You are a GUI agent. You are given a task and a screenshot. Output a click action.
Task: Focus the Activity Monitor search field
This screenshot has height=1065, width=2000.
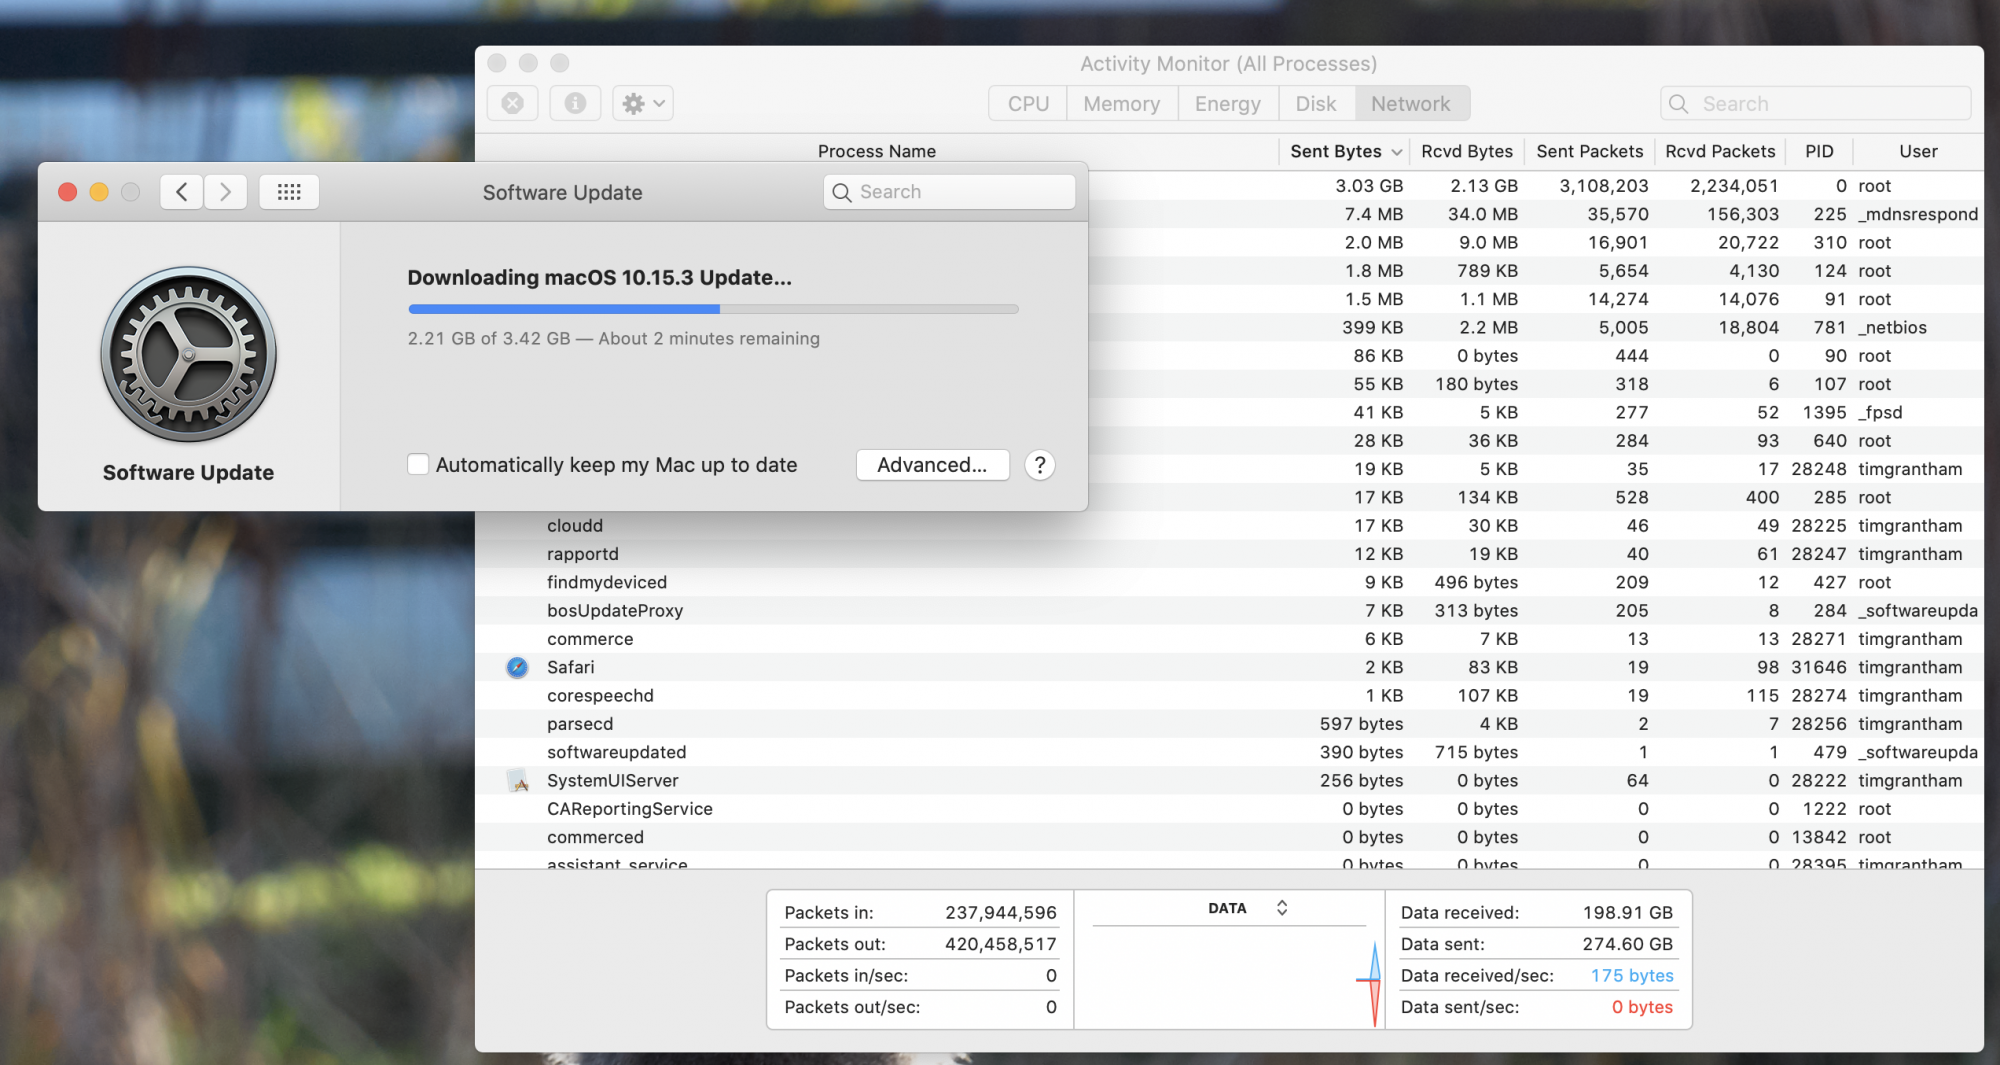(1816, 104)
